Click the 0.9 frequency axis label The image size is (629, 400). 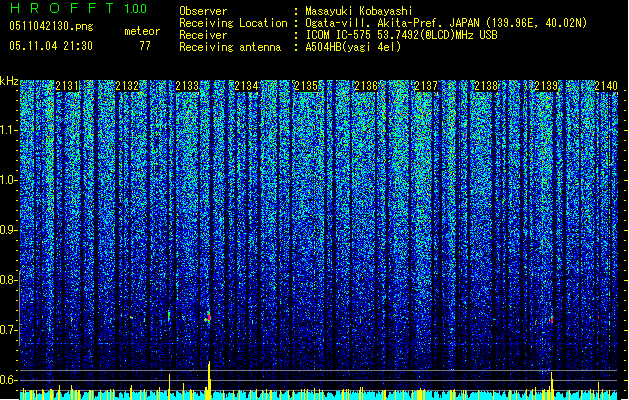click(x=9, y=230)
